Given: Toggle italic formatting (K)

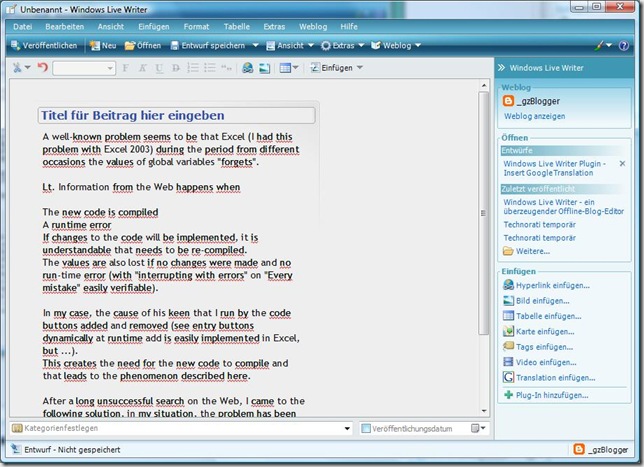Looking at the screenshot, I should tap(143, 68).
